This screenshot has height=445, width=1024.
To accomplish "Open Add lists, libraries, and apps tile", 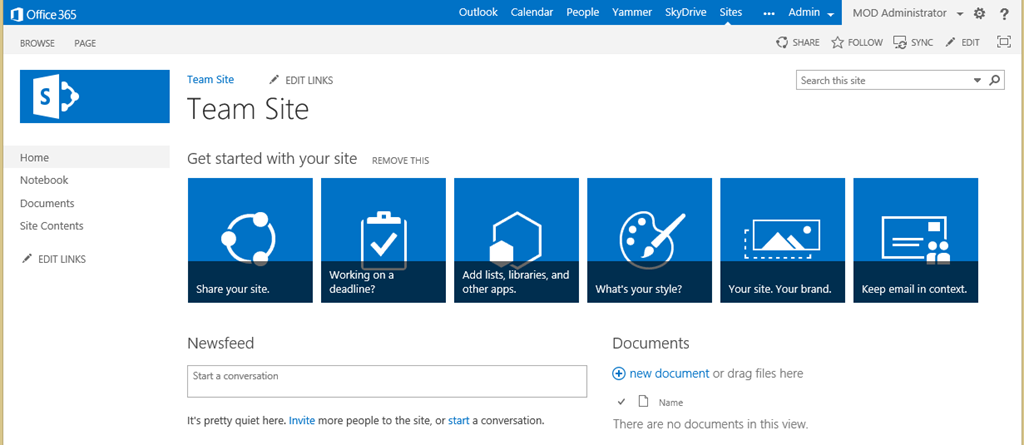I will (517, 240).
